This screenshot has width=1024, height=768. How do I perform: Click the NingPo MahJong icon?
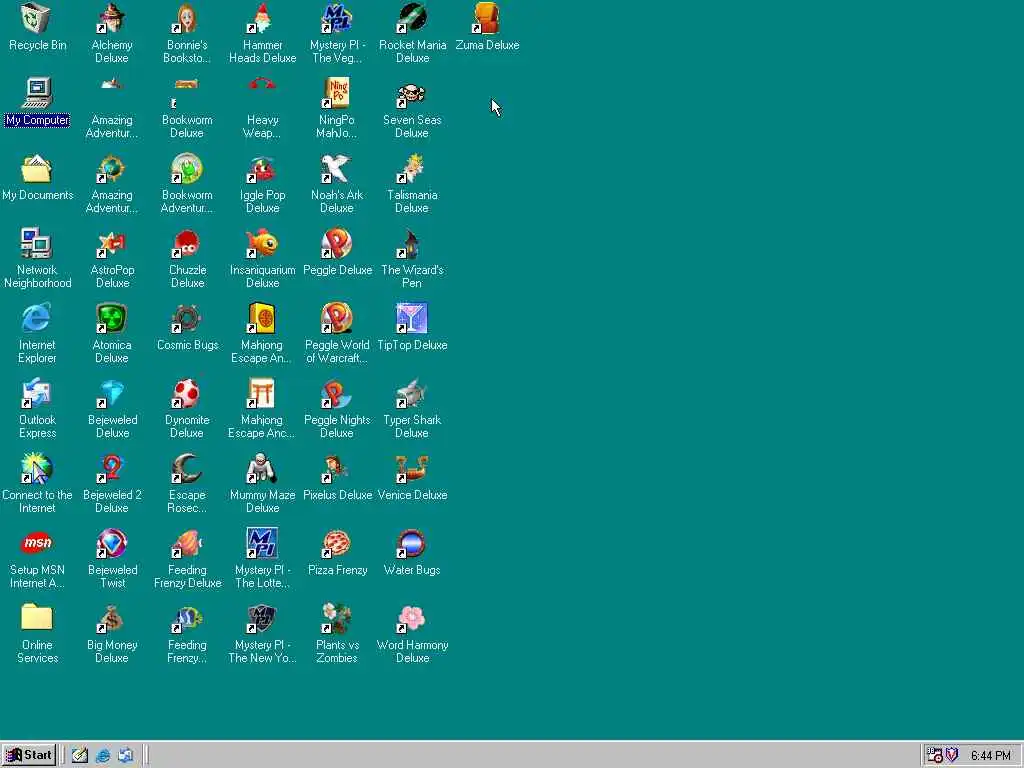[x=337, y=93]
